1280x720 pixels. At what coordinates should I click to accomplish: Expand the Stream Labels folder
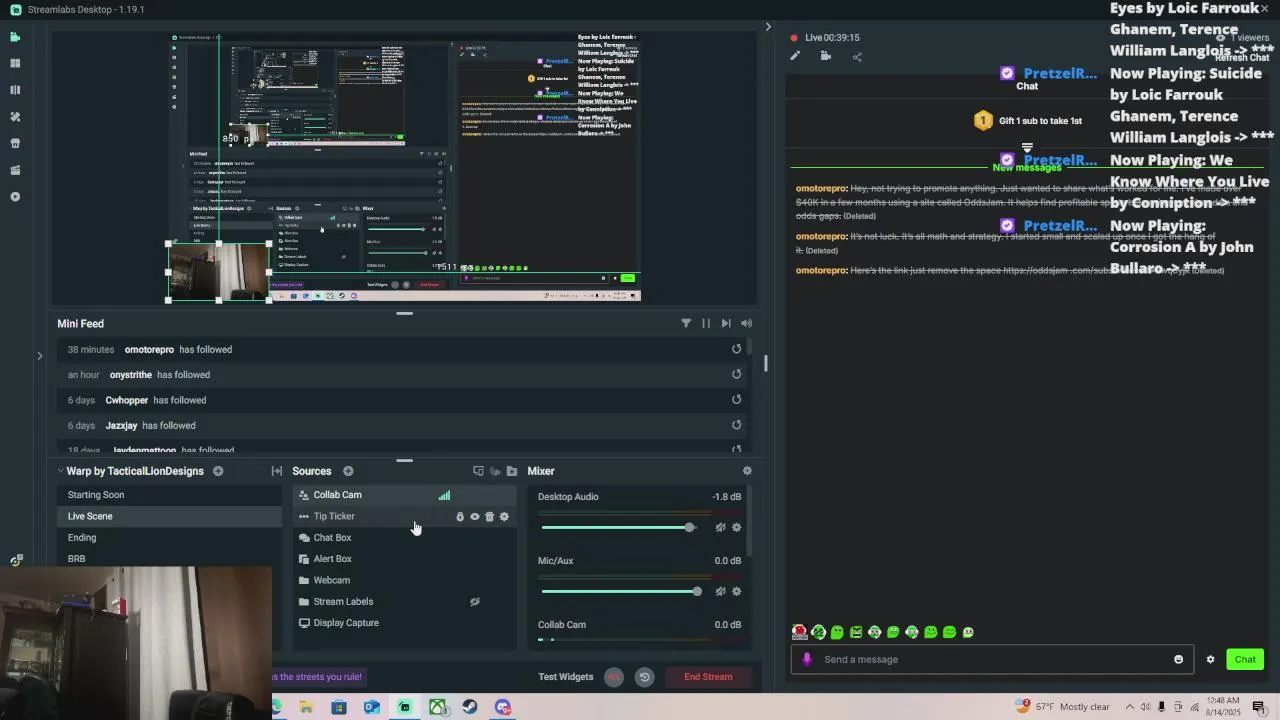click(304, 602)
